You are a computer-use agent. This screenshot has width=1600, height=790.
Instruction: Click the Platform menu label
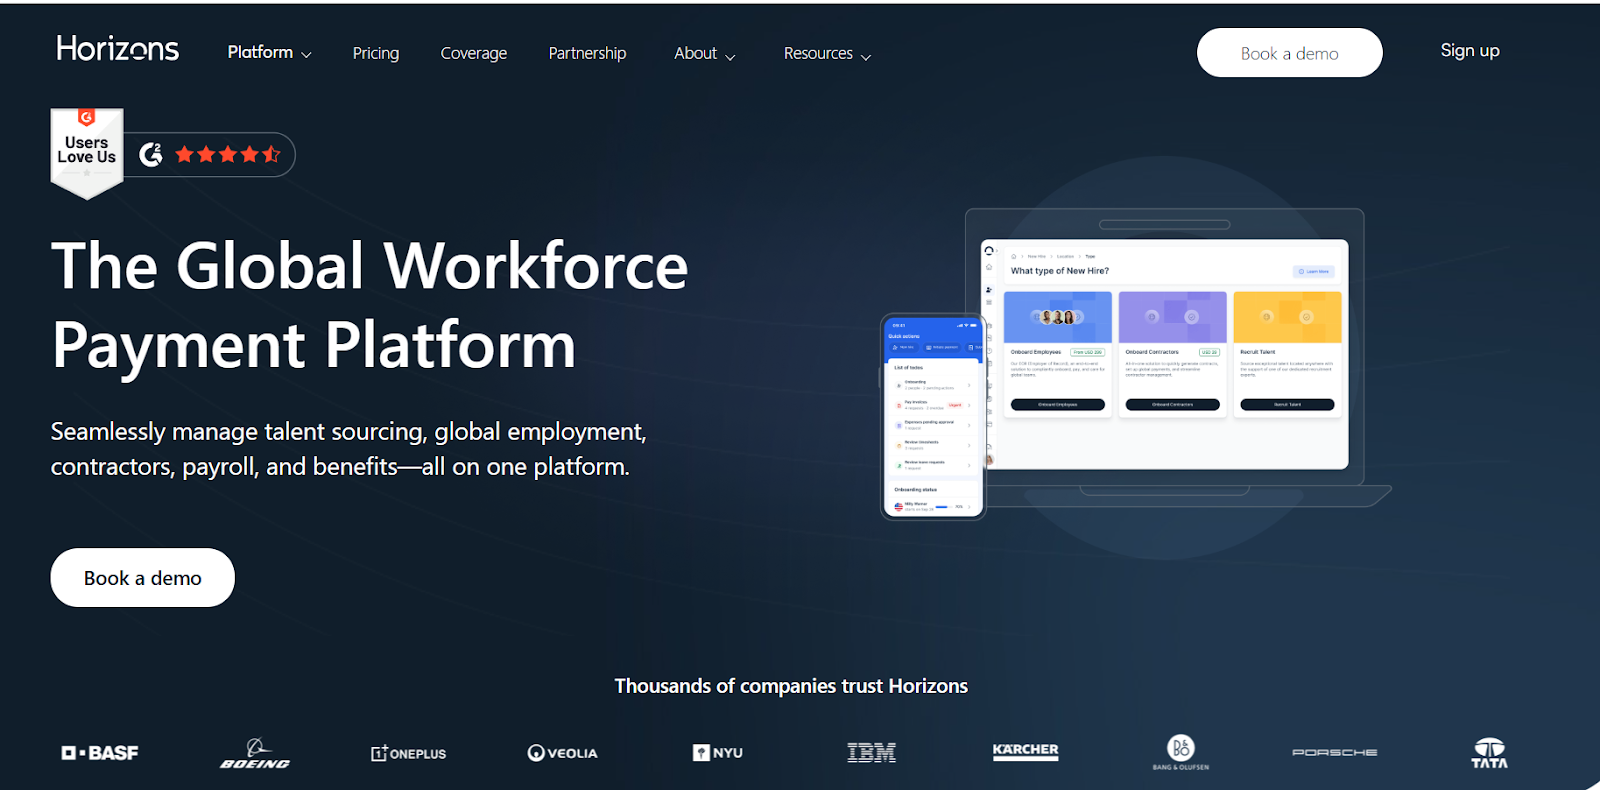(260, 52)
